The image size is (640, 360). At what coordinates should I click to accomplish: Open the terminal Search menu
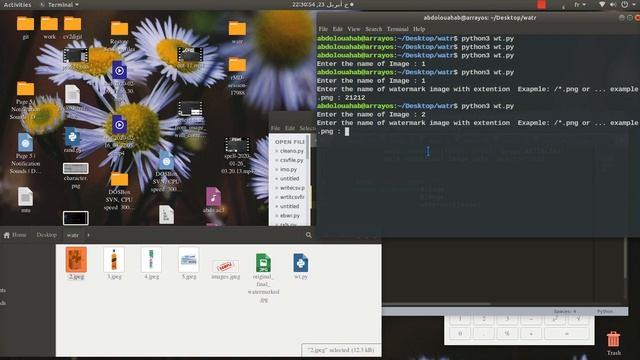373,29
